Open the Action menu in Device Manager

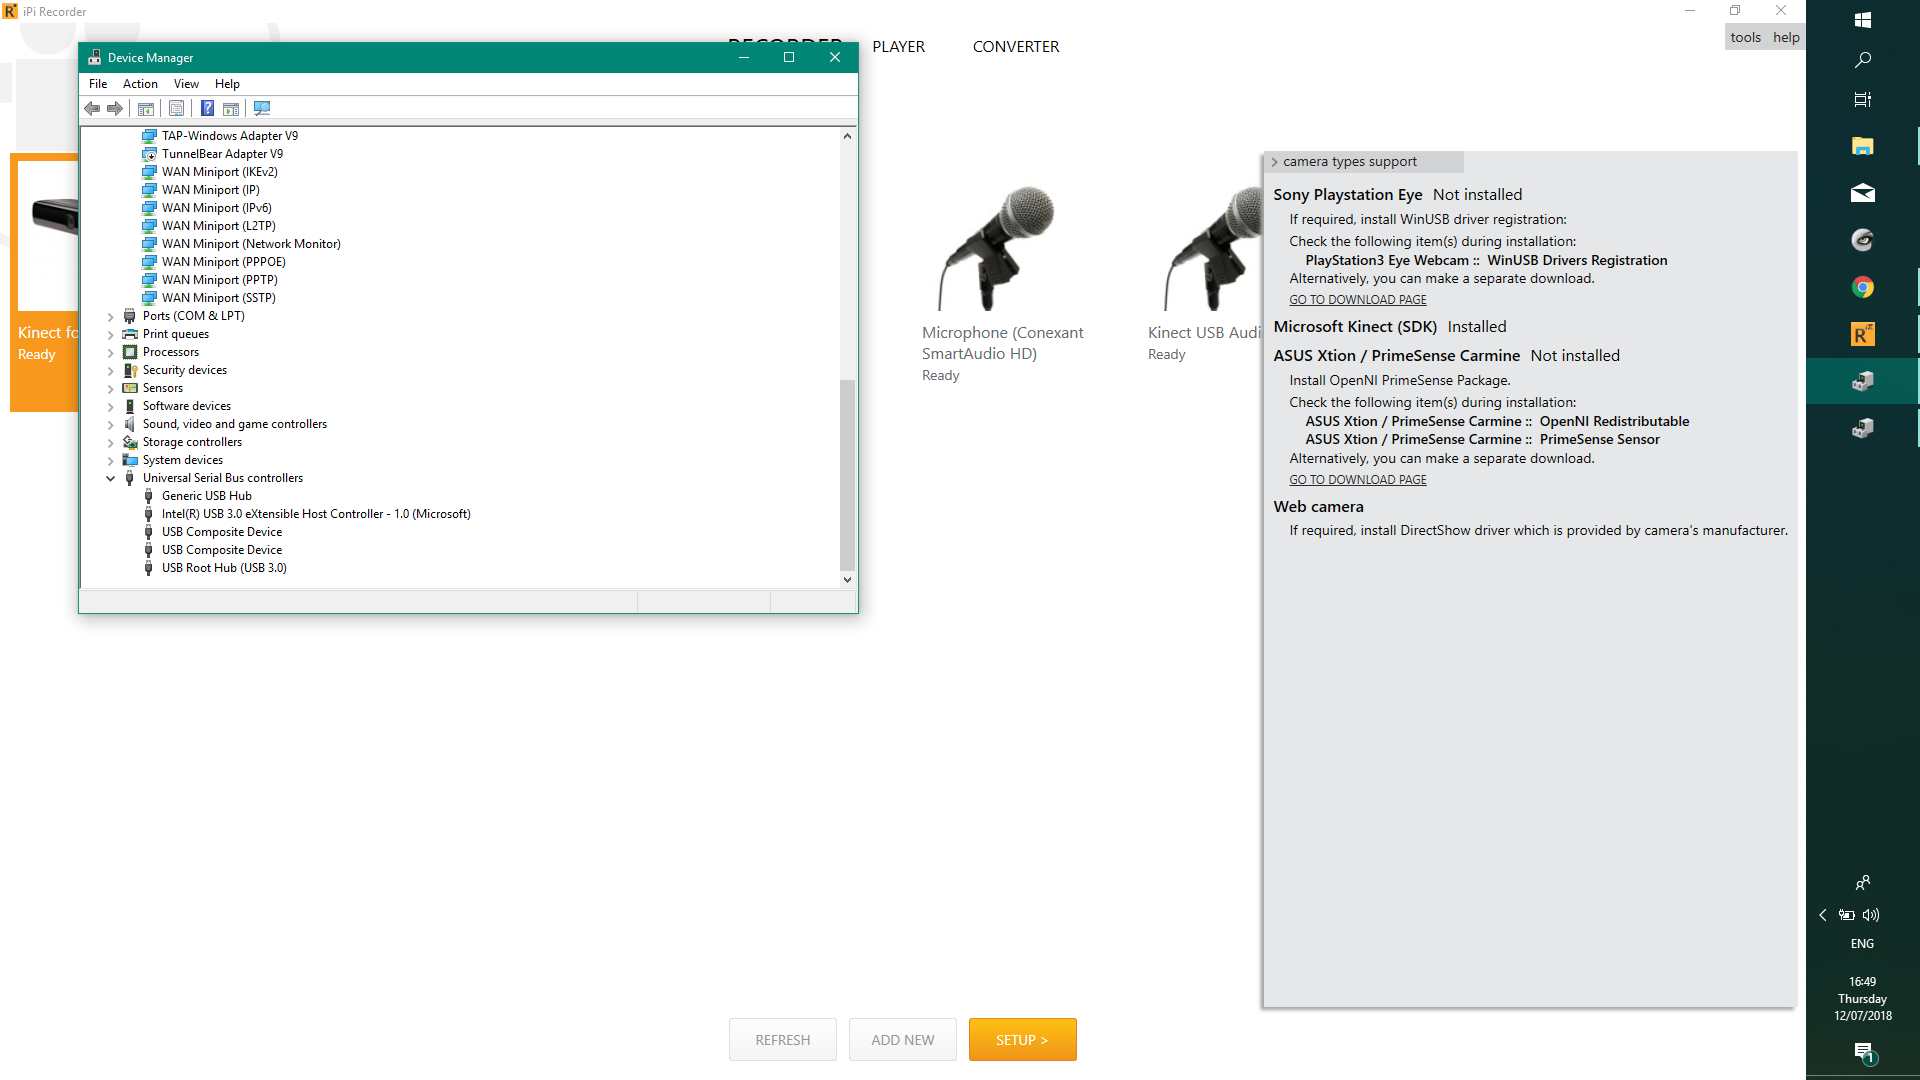click(140, 84)
